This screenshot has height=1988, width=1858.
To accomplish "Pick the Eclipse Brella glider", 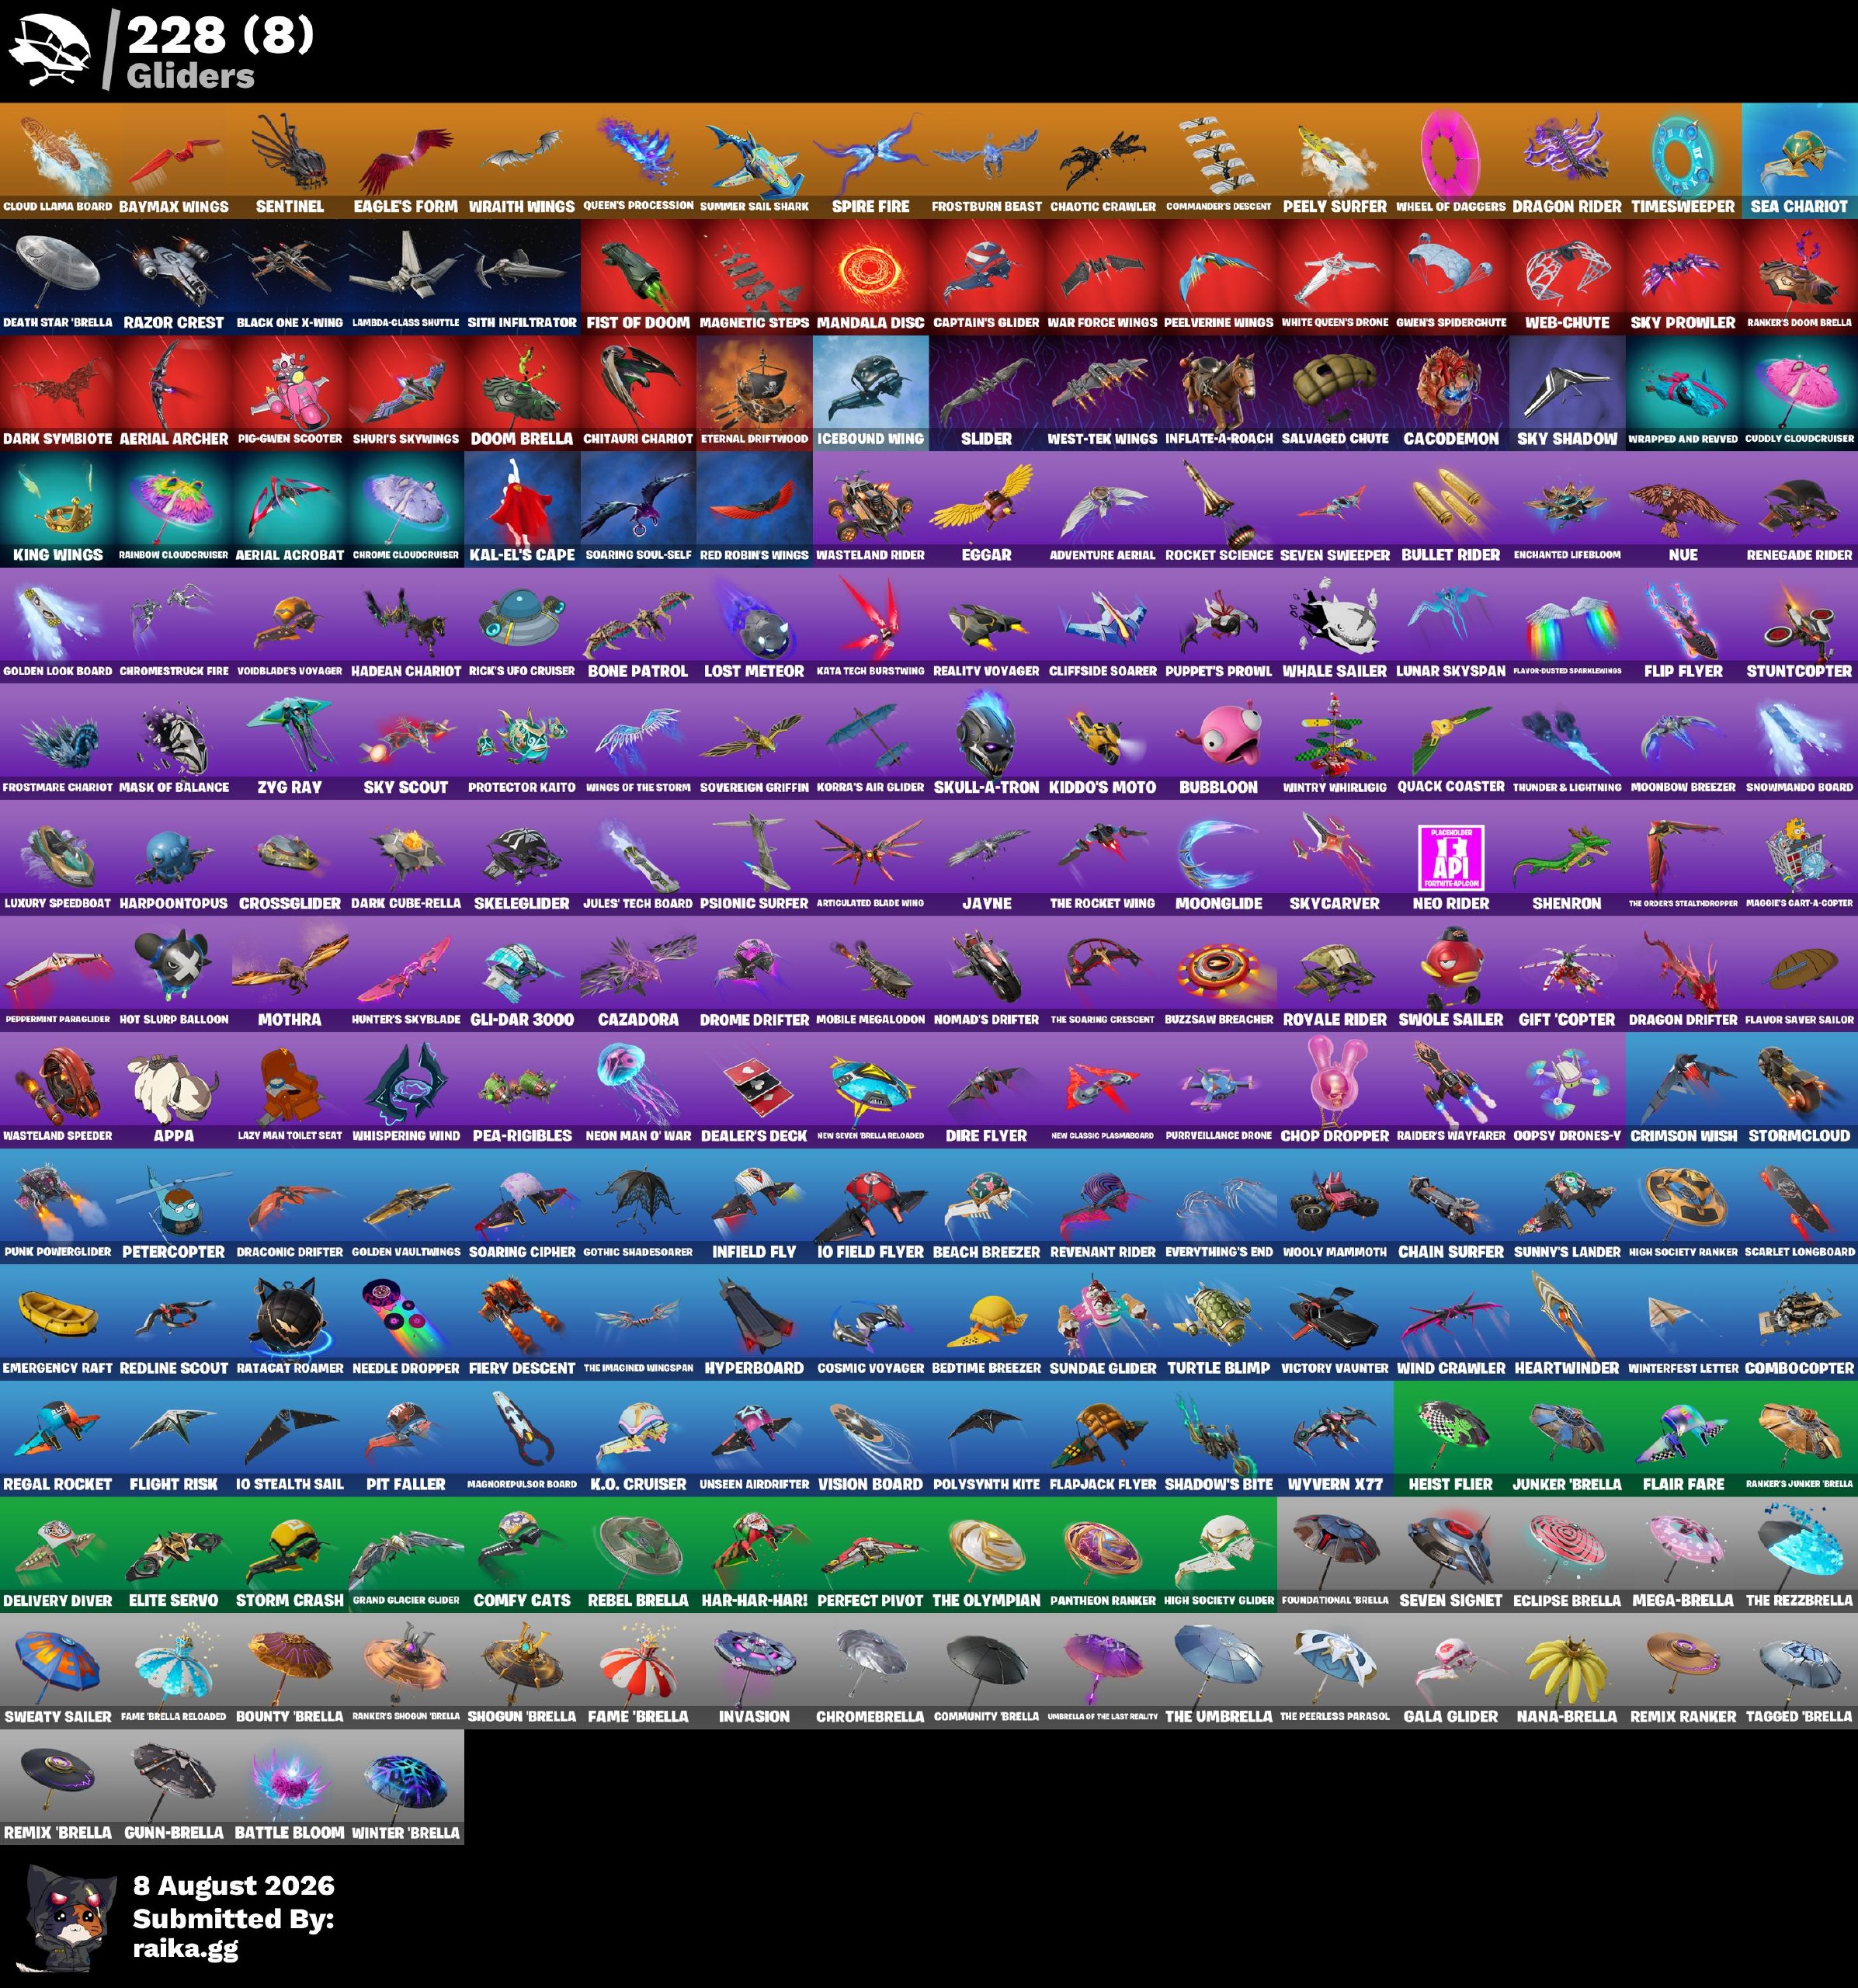I will [x=1567, y=1553].
